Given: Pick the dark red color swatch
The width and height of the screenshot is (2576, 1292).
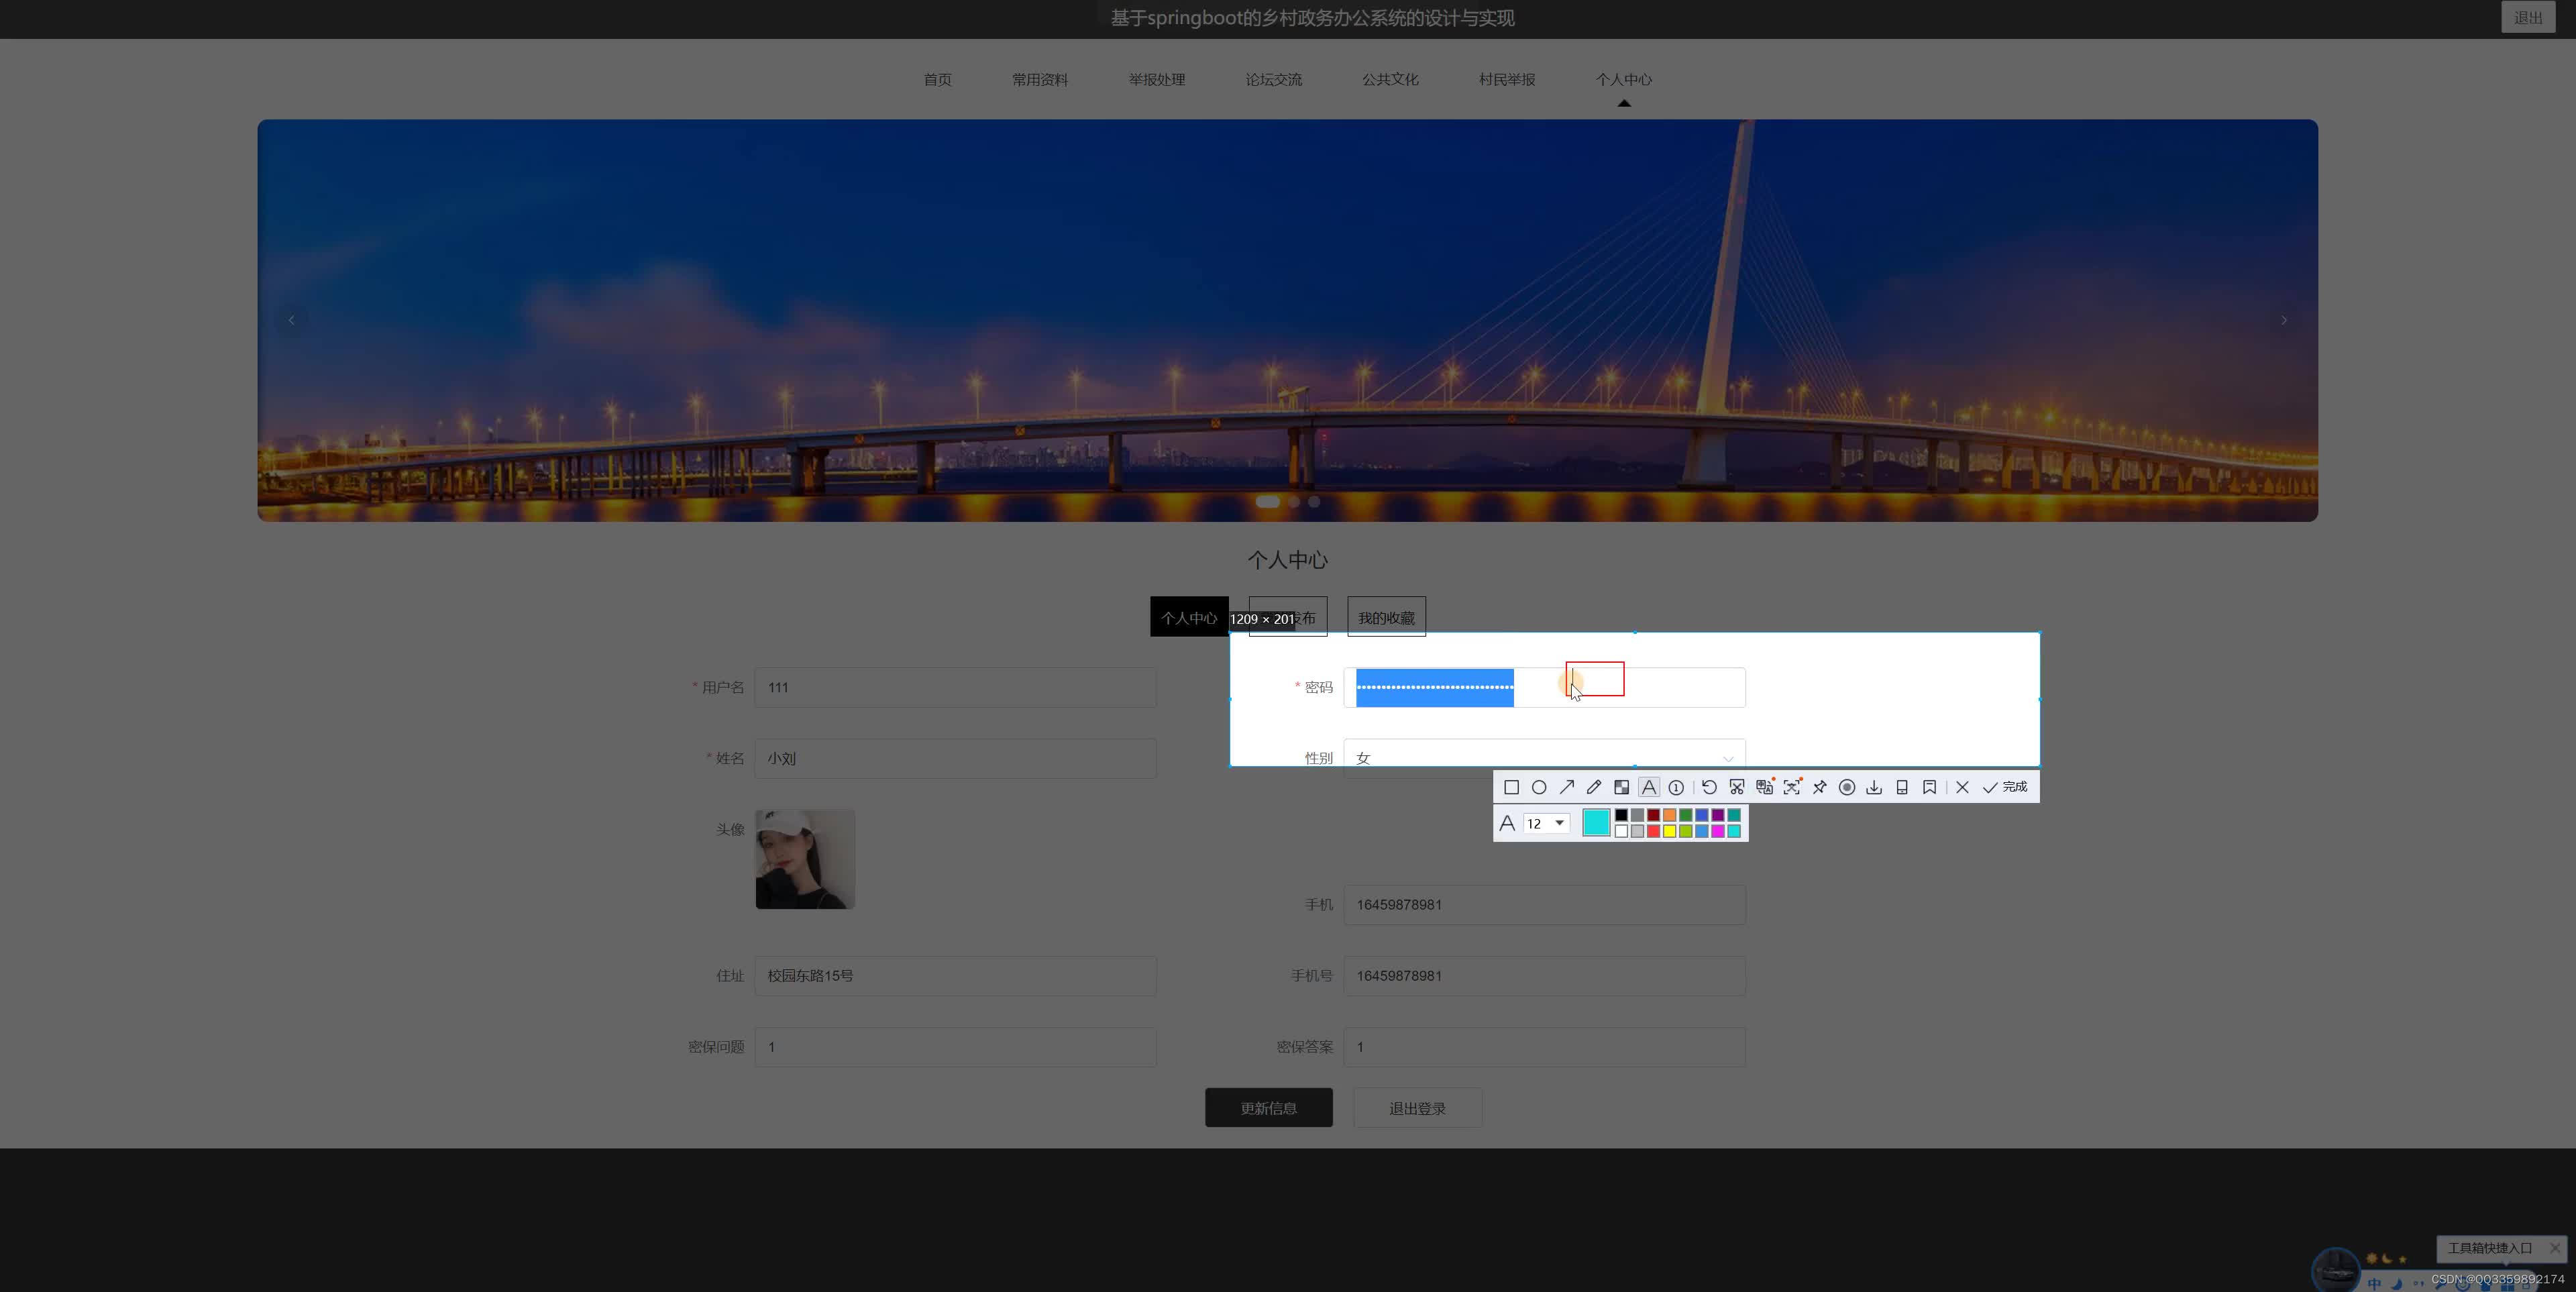Looking at the screenshot, I should pos(1653,815).
